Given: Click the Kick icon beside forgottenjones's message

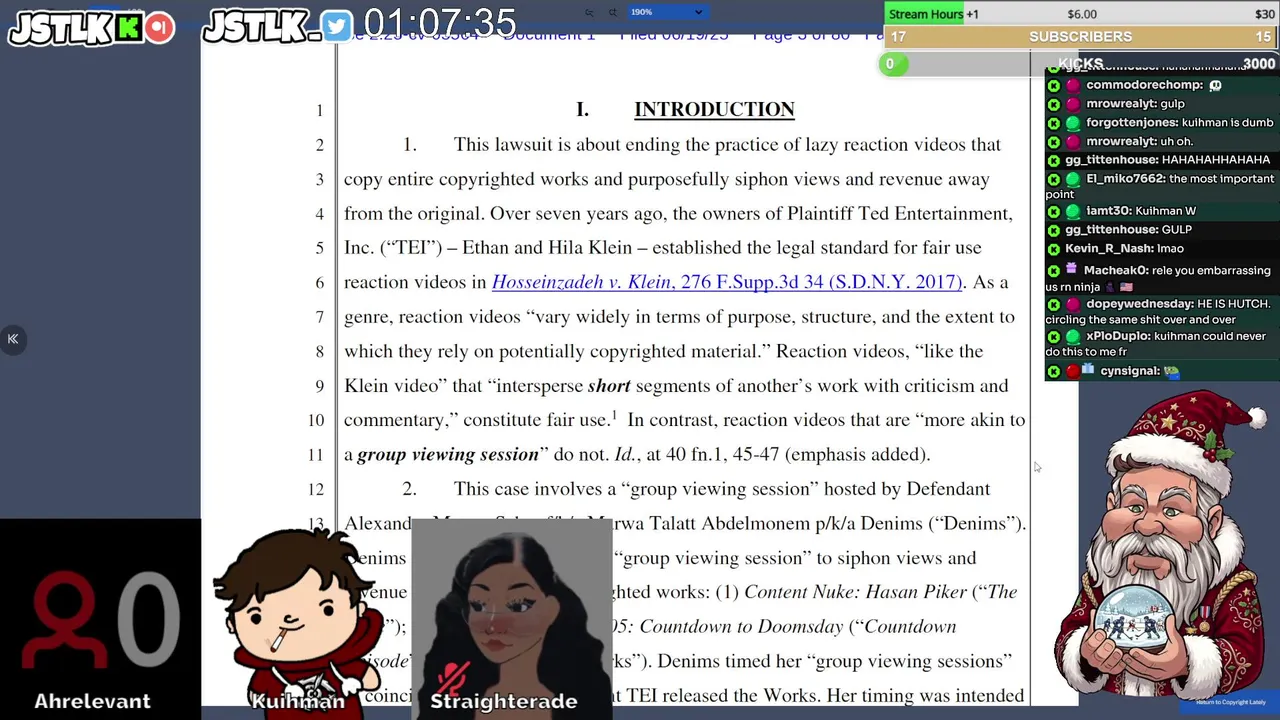Looking at the screenshot, I should pyautogui.click(x=1054, y=123).
